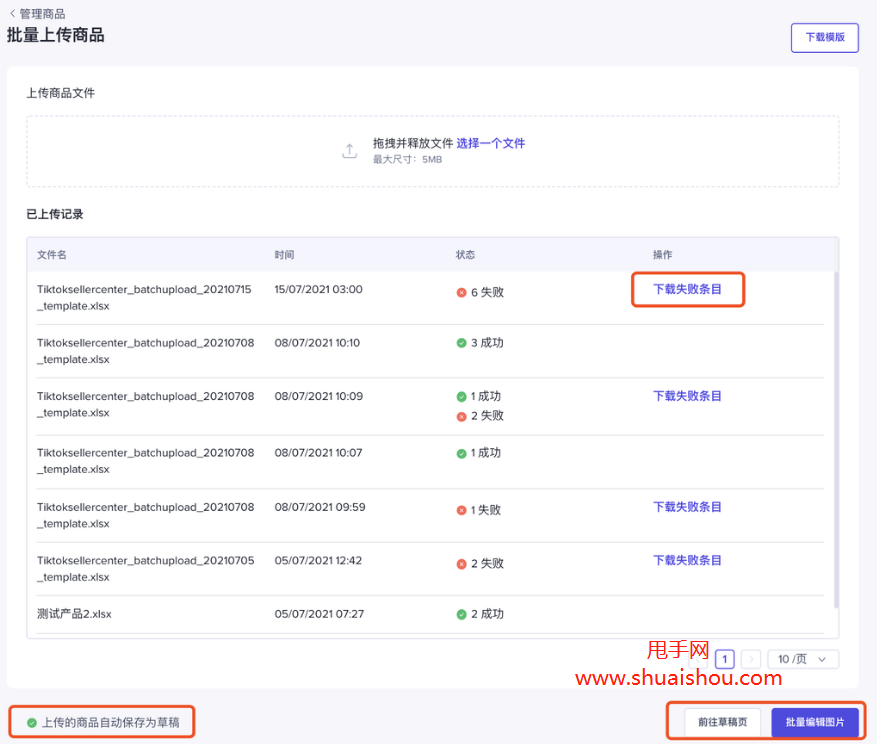The image size is (877, 744).
Task: Click the 测试产品2.xlsx file name
Action: (x=74, y=614)
